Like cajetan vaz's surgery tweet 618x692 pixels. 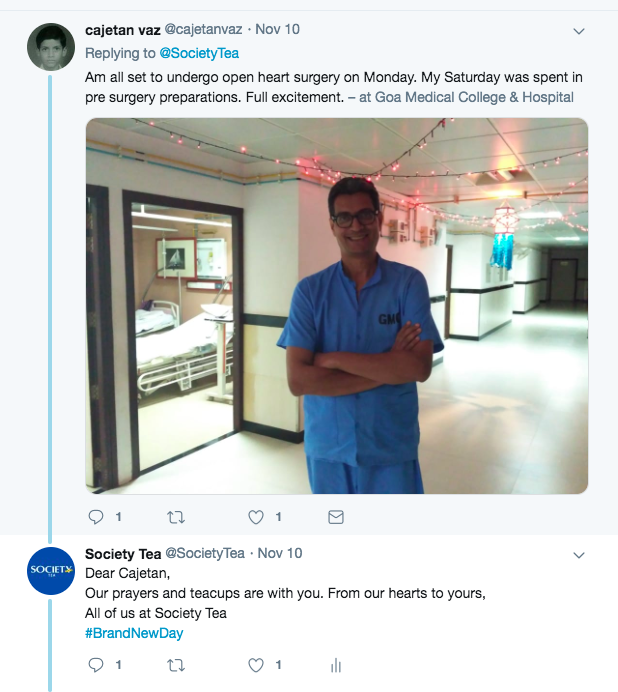click(x=256, y=517)
